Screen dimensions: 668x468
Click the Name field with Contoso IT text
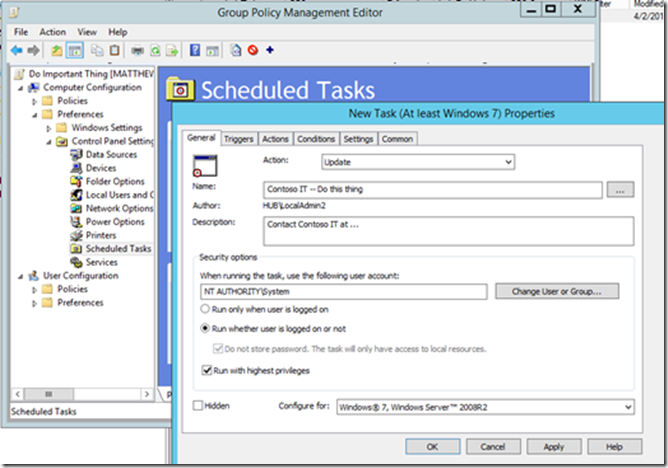tap(432, 190)
